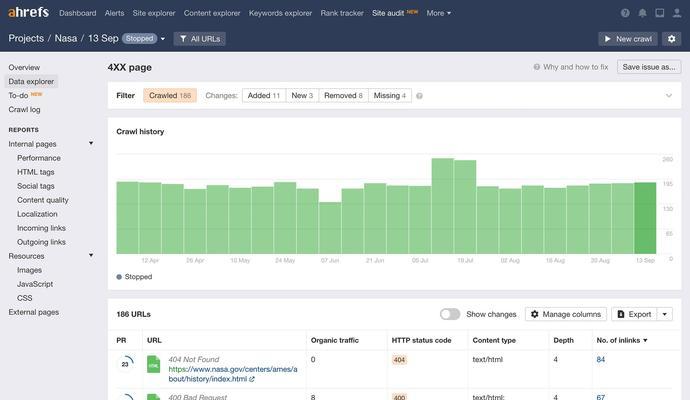Open the nasa.gov ames history URL
This screenshot has width=690, height=400.
coord(233,374)
